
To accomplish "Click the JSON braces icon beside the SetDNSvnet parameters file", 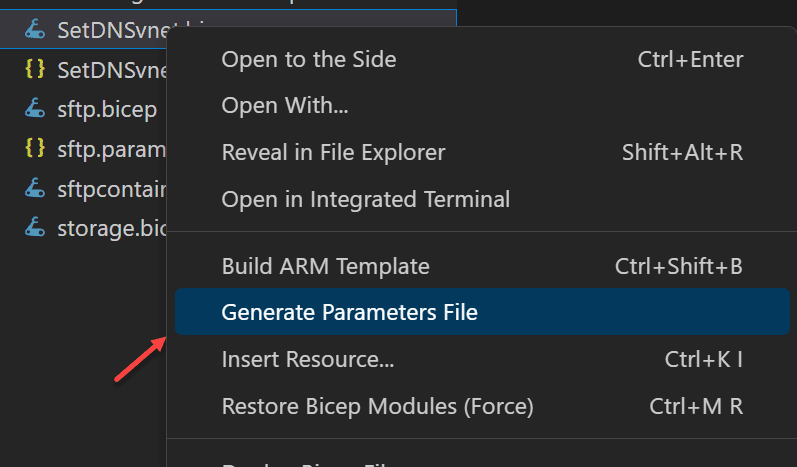I will 35,69.
